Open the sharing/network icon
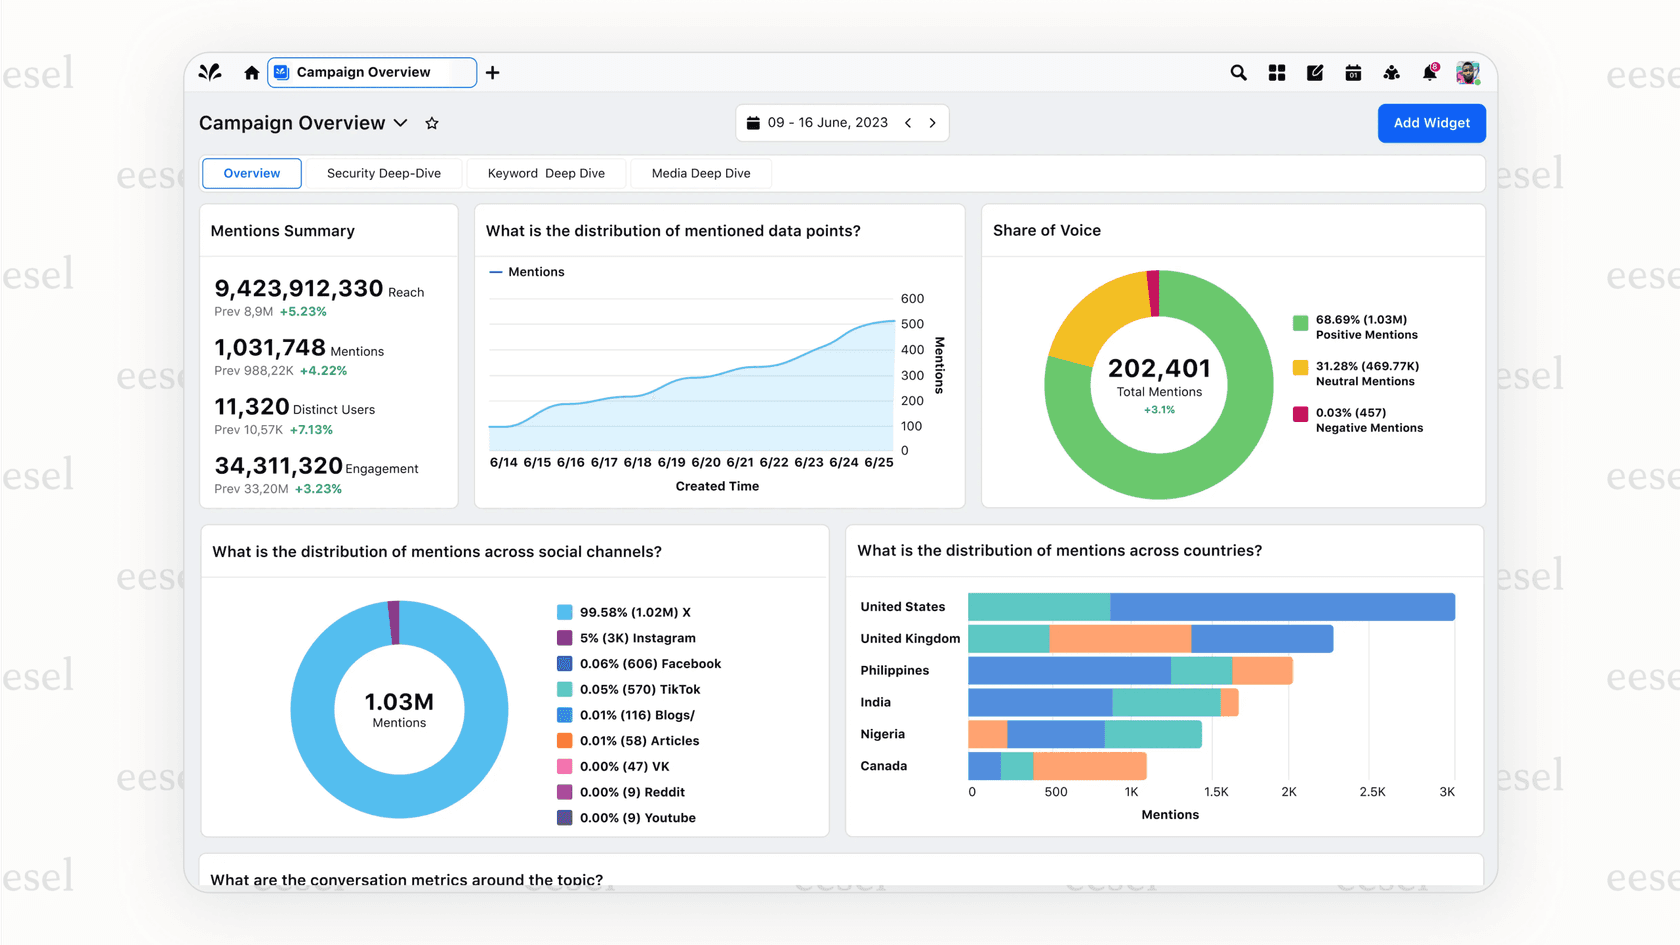This screenshot has height=945, width=1680. click(x=1391, y=72)
